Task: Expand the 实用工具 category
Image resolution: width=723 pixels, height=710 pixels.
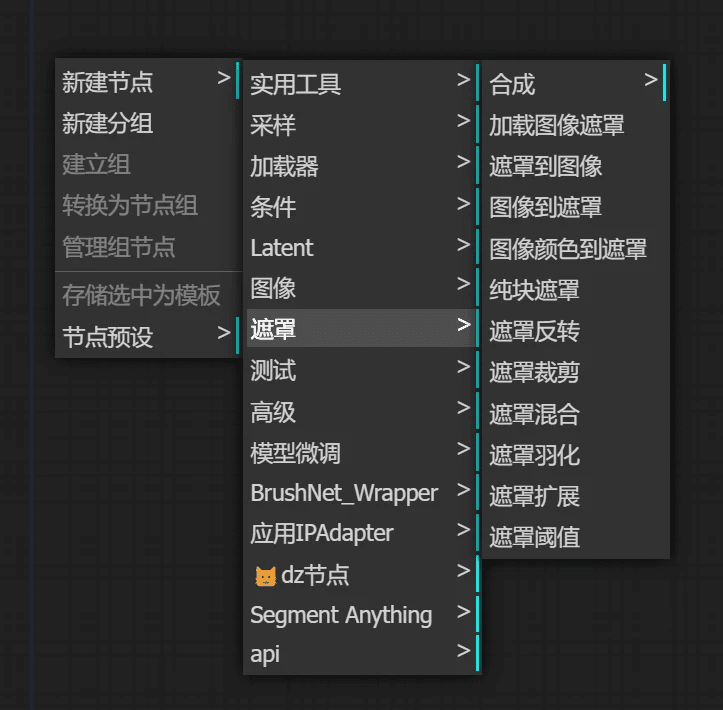Action: (362, 83)
